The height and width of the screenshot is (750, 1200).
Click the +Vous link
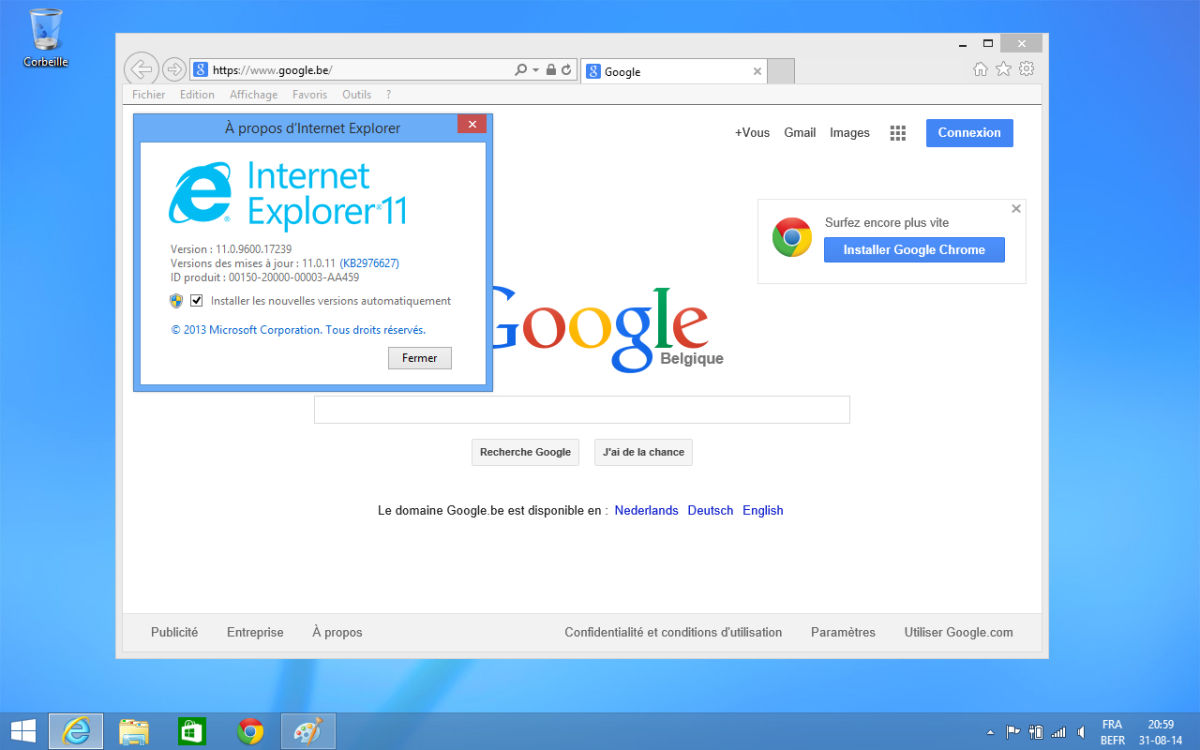point(752,133)
